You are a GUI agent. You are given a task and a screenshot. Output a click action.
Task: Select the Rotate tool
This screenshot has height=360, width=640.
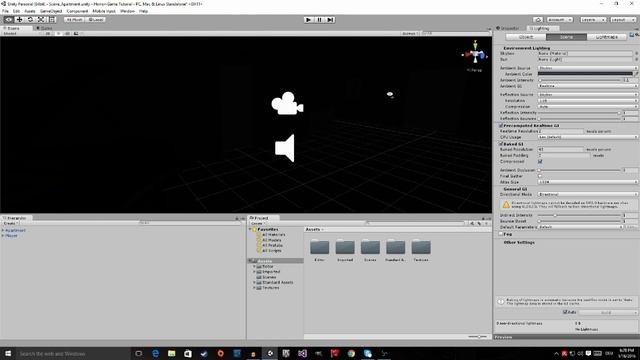30,20
